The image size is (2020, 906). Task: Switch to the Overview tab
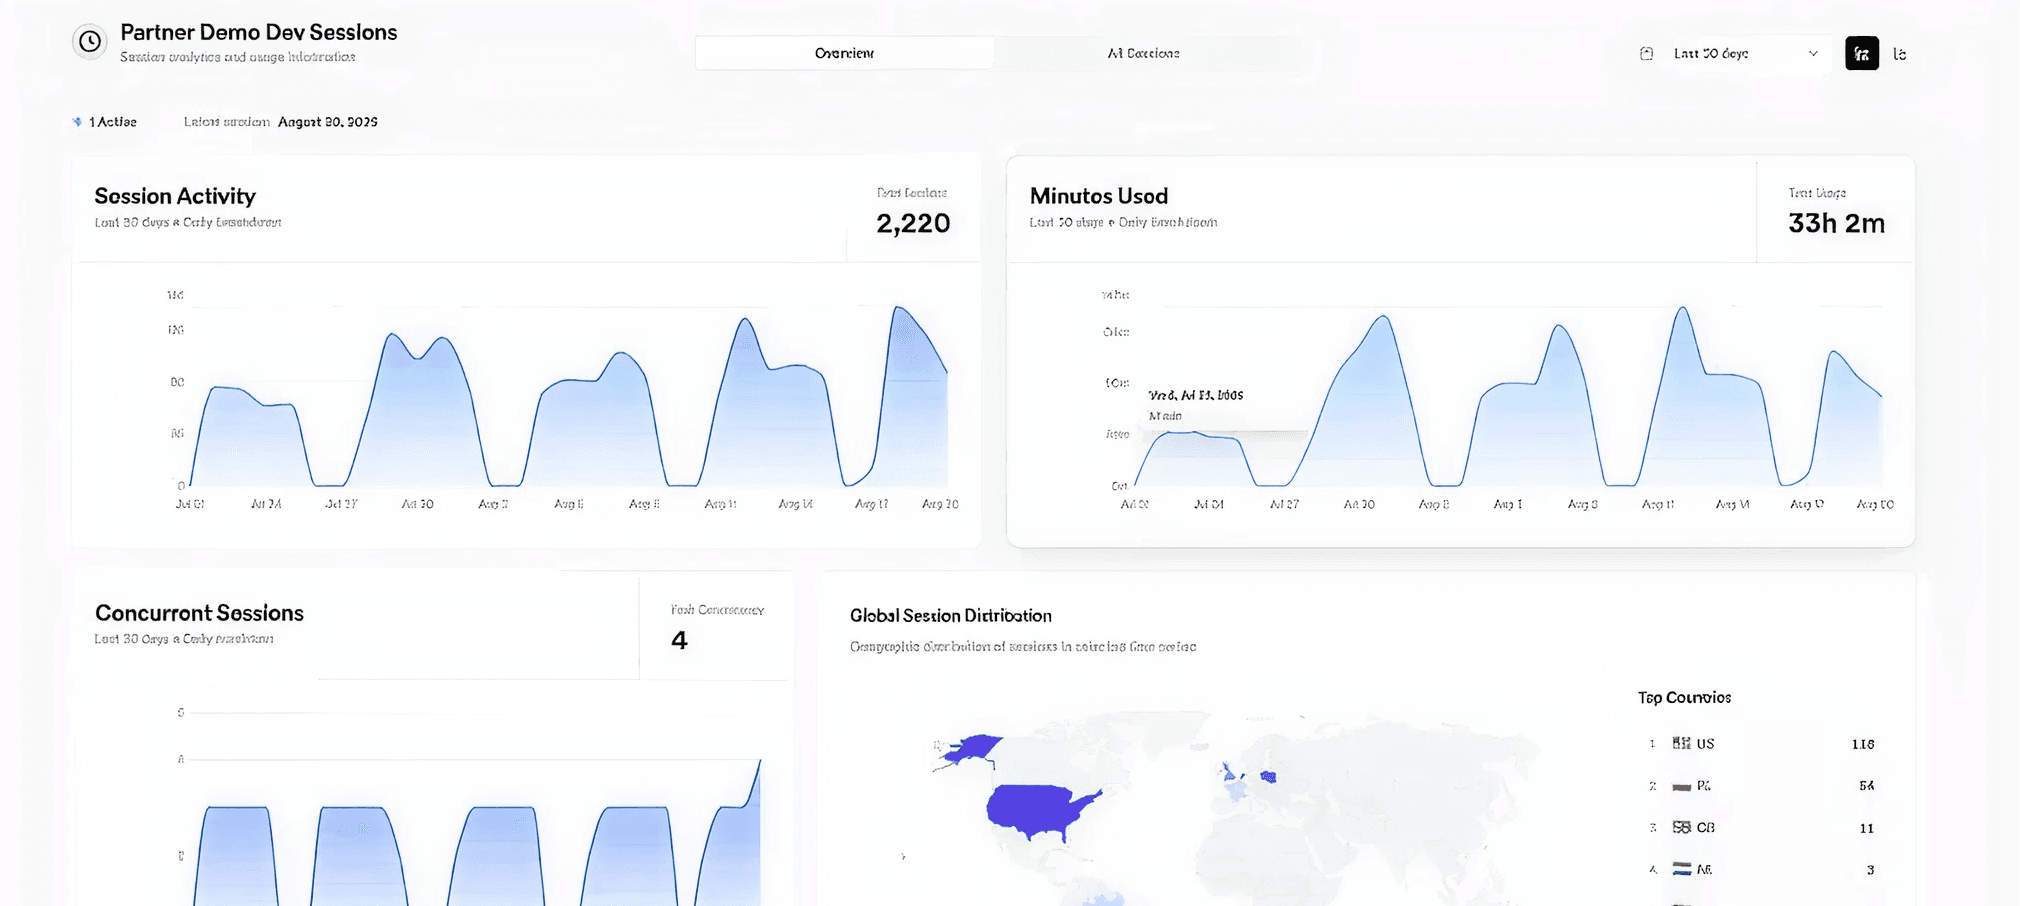point(844,53)
